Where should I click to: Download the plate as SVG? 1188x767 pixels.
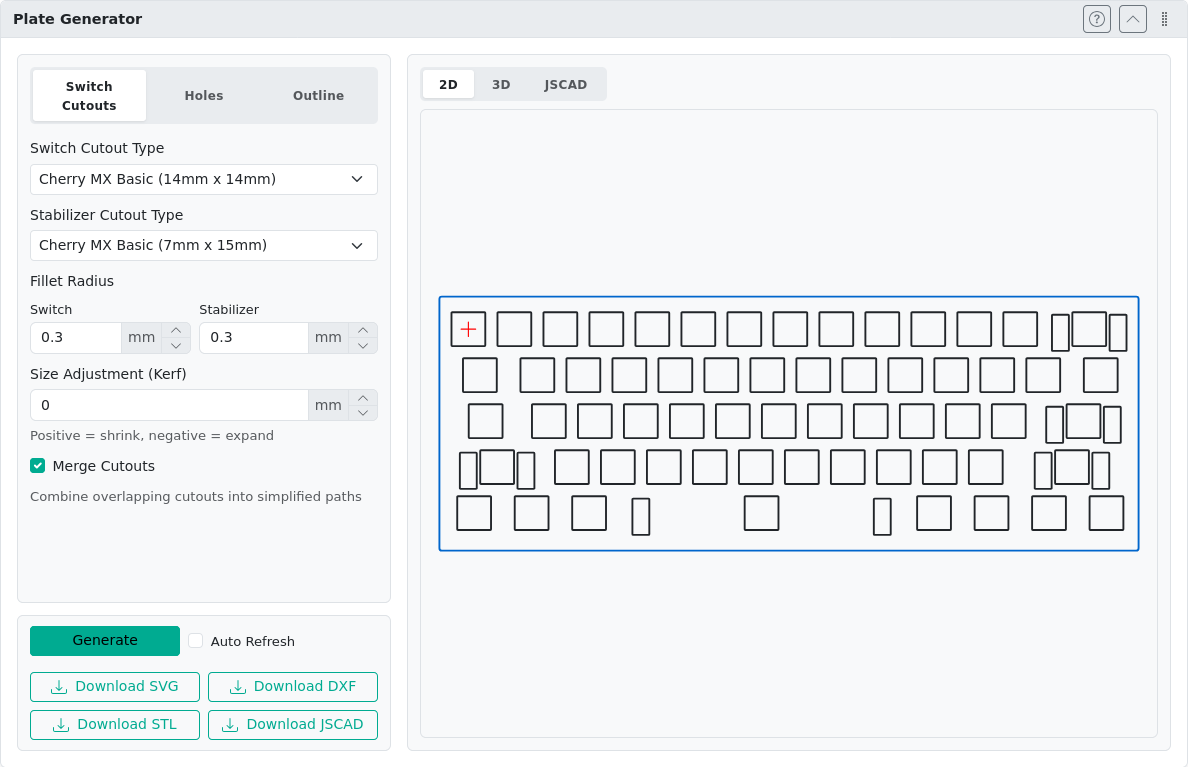click(x=115, y=687)
